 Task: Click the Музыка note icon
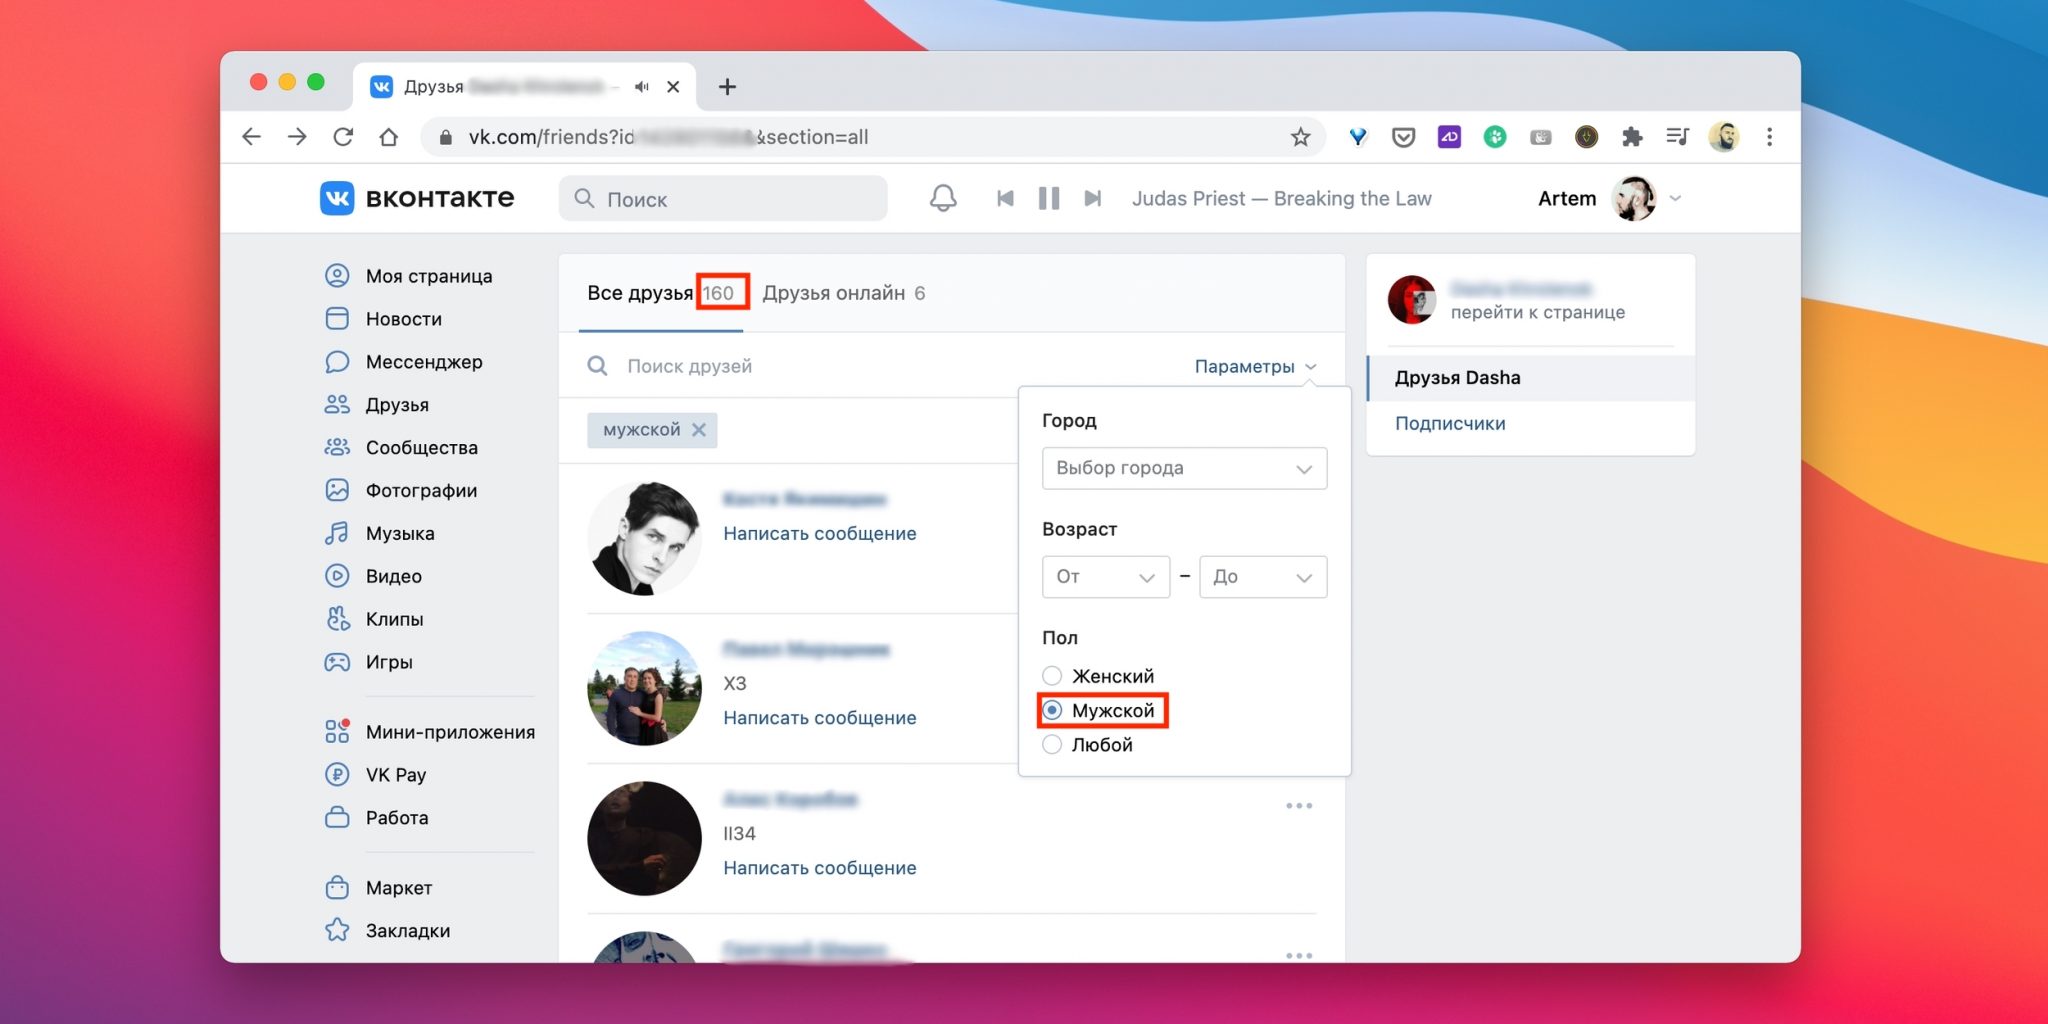pos(337,533)
